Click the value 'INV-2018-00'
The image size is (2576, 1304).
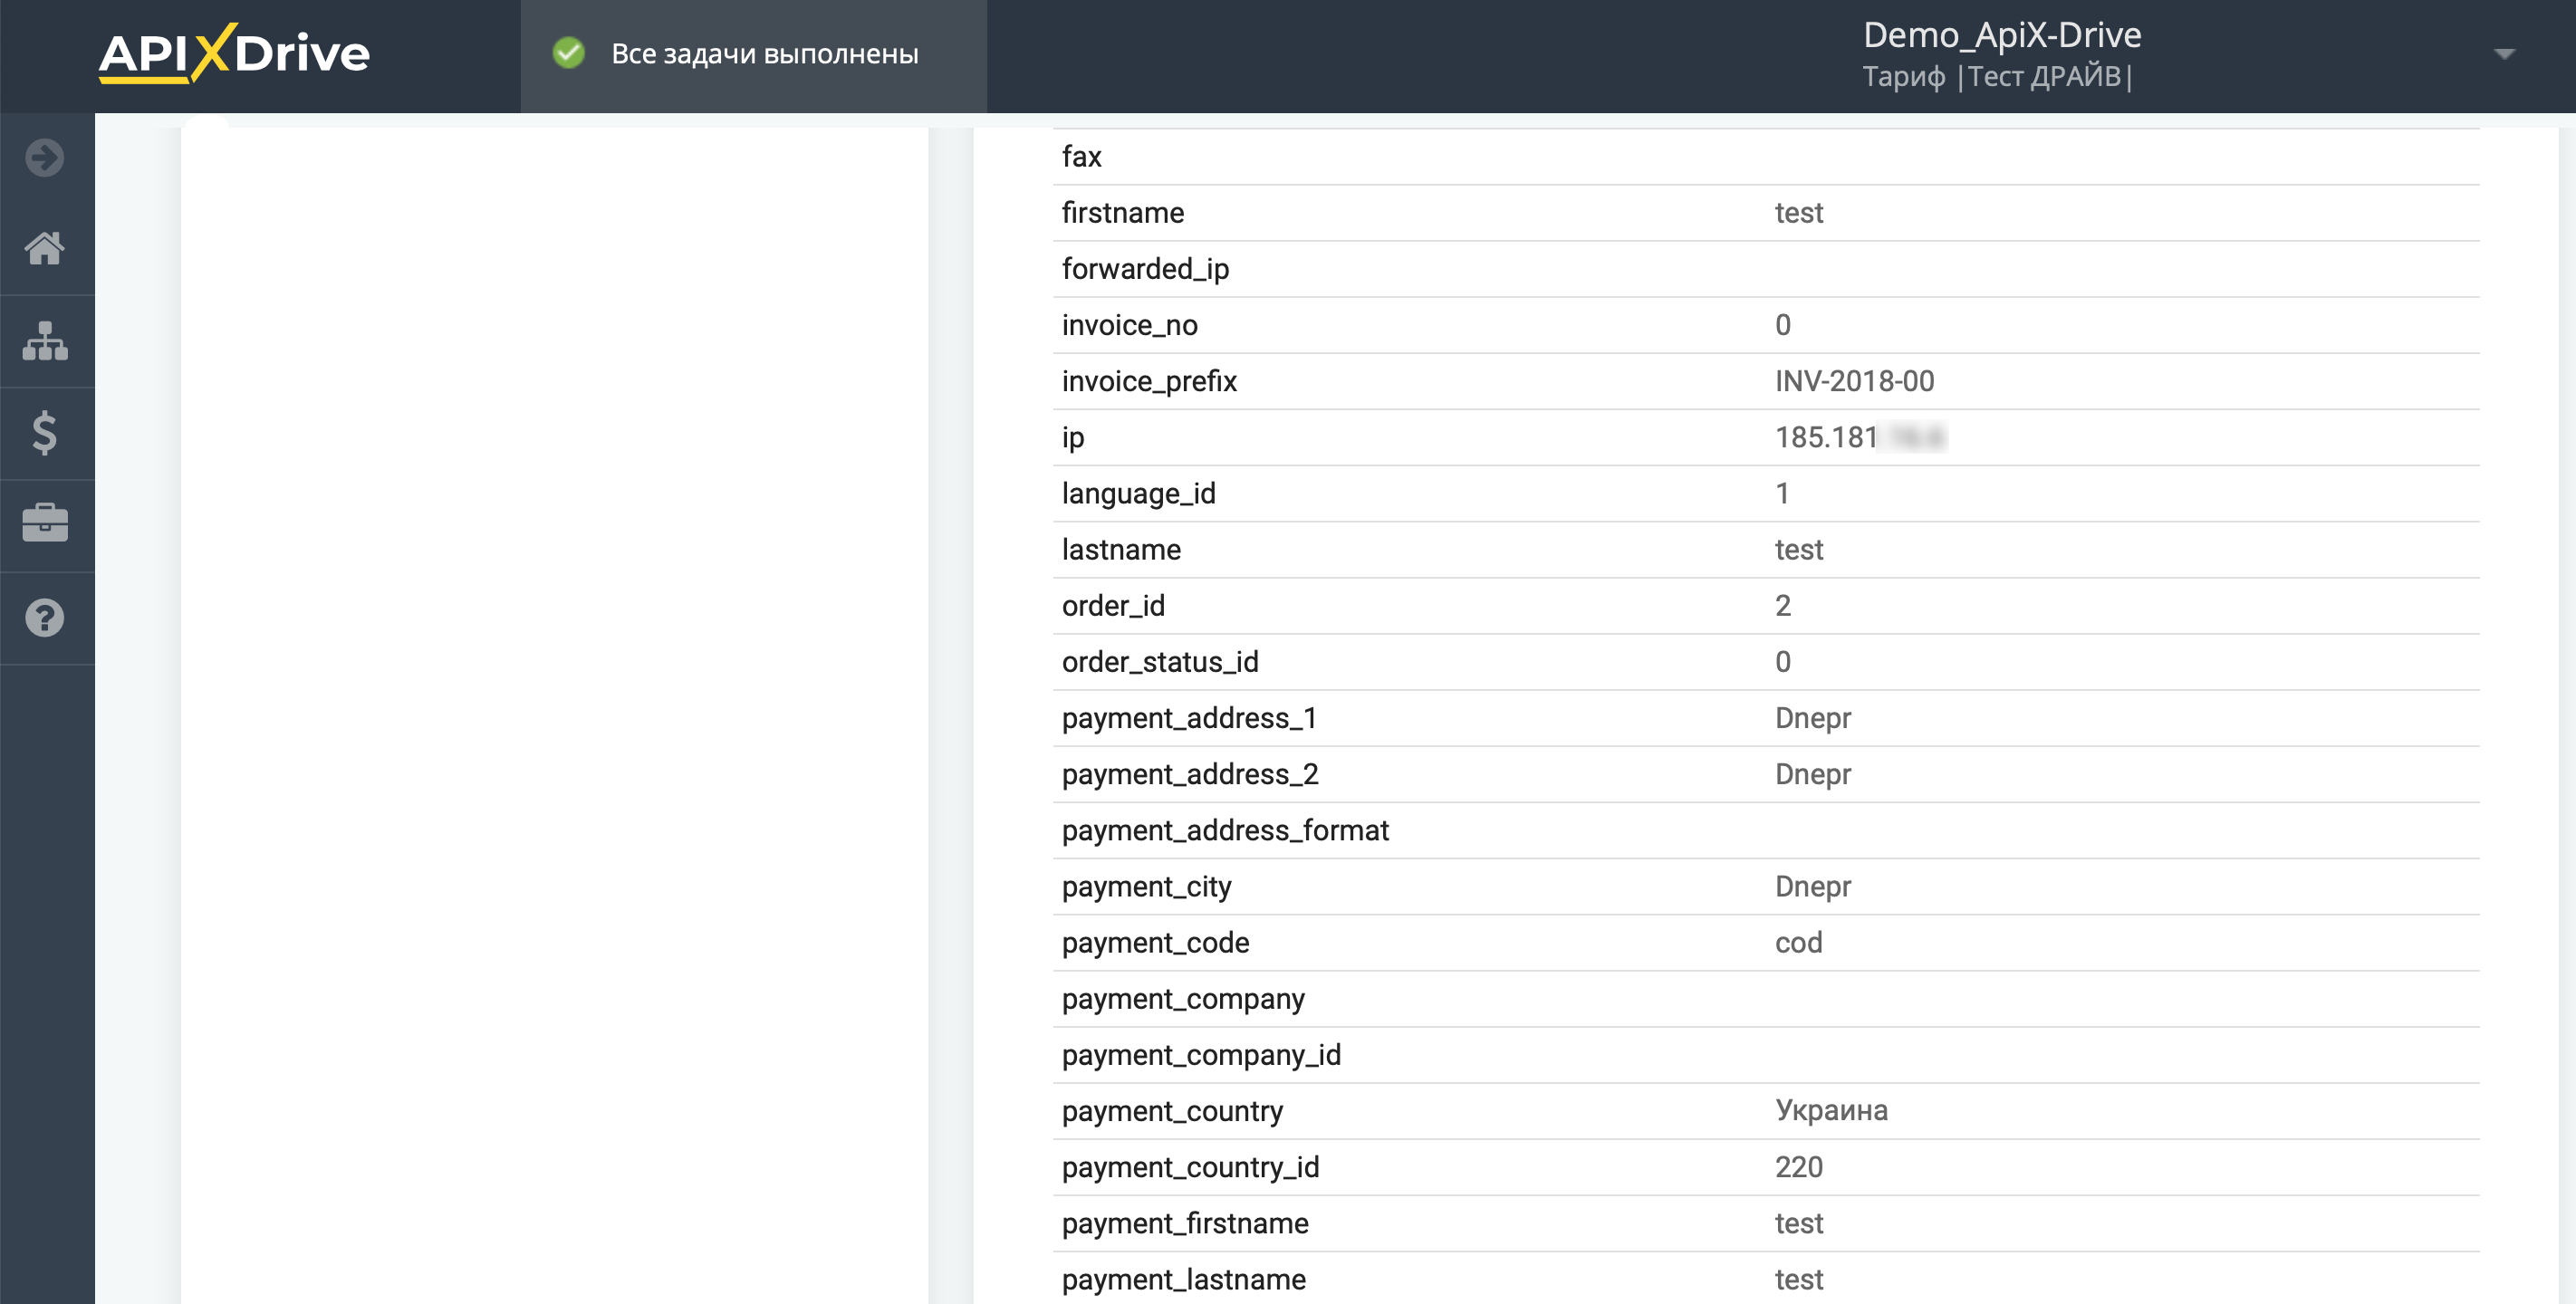[x=1855, y=381]
